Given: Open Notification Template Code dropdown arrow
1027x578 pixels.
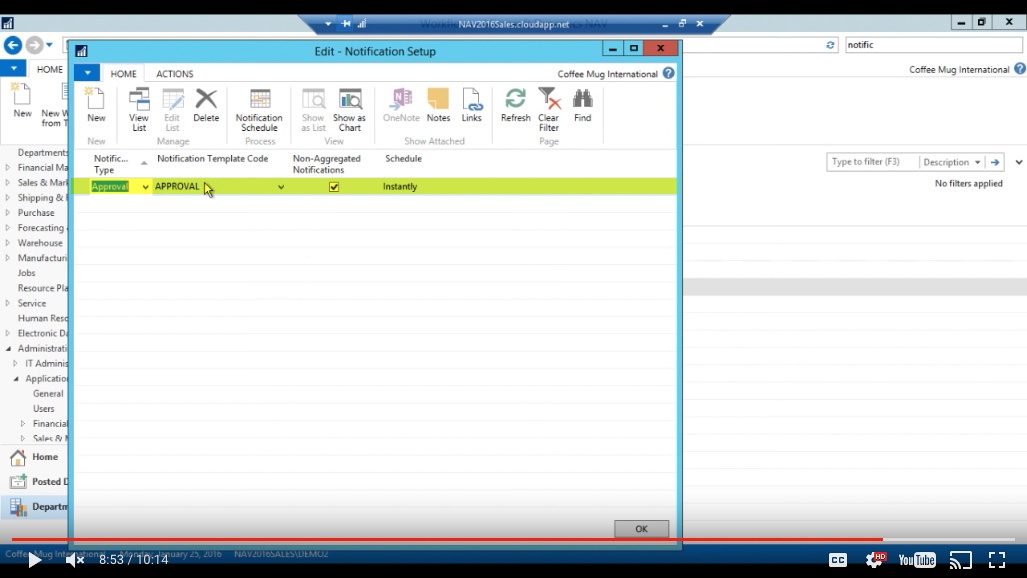Looking at the screenshot, I should [281, 187].
